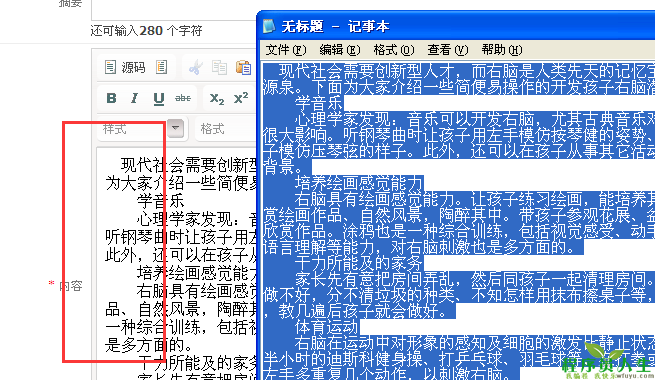Expand the 样式 dropdown arrow
655x380 pixels.
point(175,128)
